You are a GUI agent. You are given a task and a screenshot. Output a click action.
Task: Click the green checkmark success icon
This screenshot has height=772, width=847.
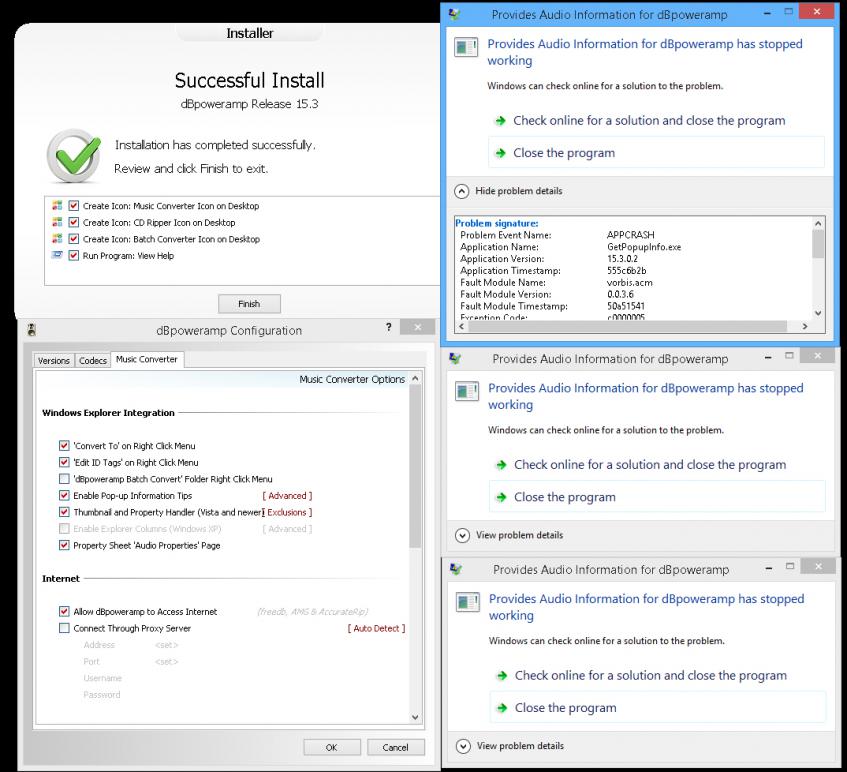point(73,155)
